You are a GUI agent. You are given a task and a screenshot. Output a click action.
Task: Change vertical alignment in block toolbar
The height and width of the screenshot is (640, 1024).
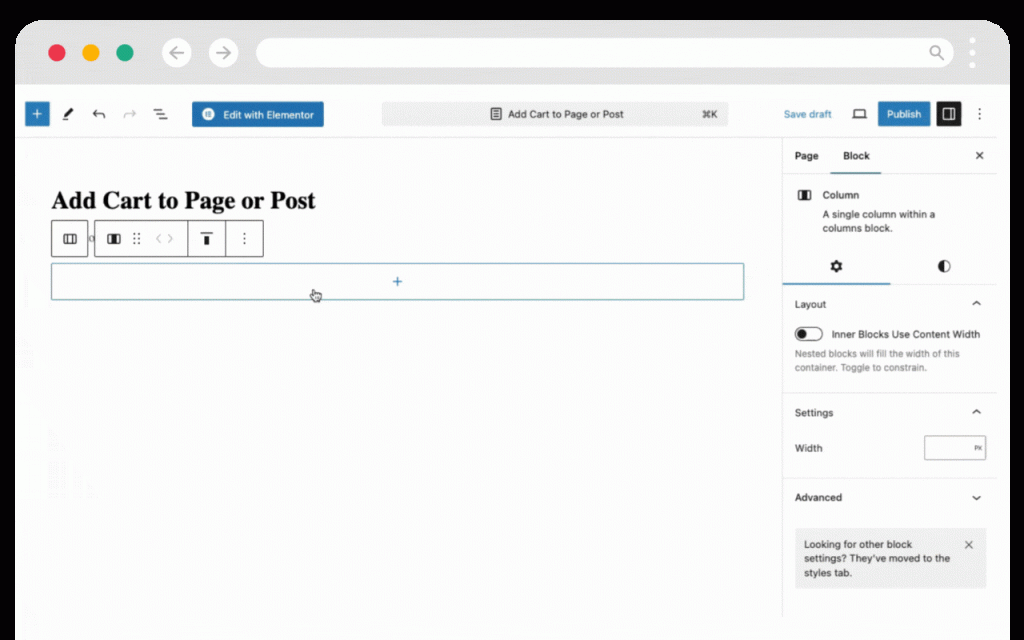[207, 239]
